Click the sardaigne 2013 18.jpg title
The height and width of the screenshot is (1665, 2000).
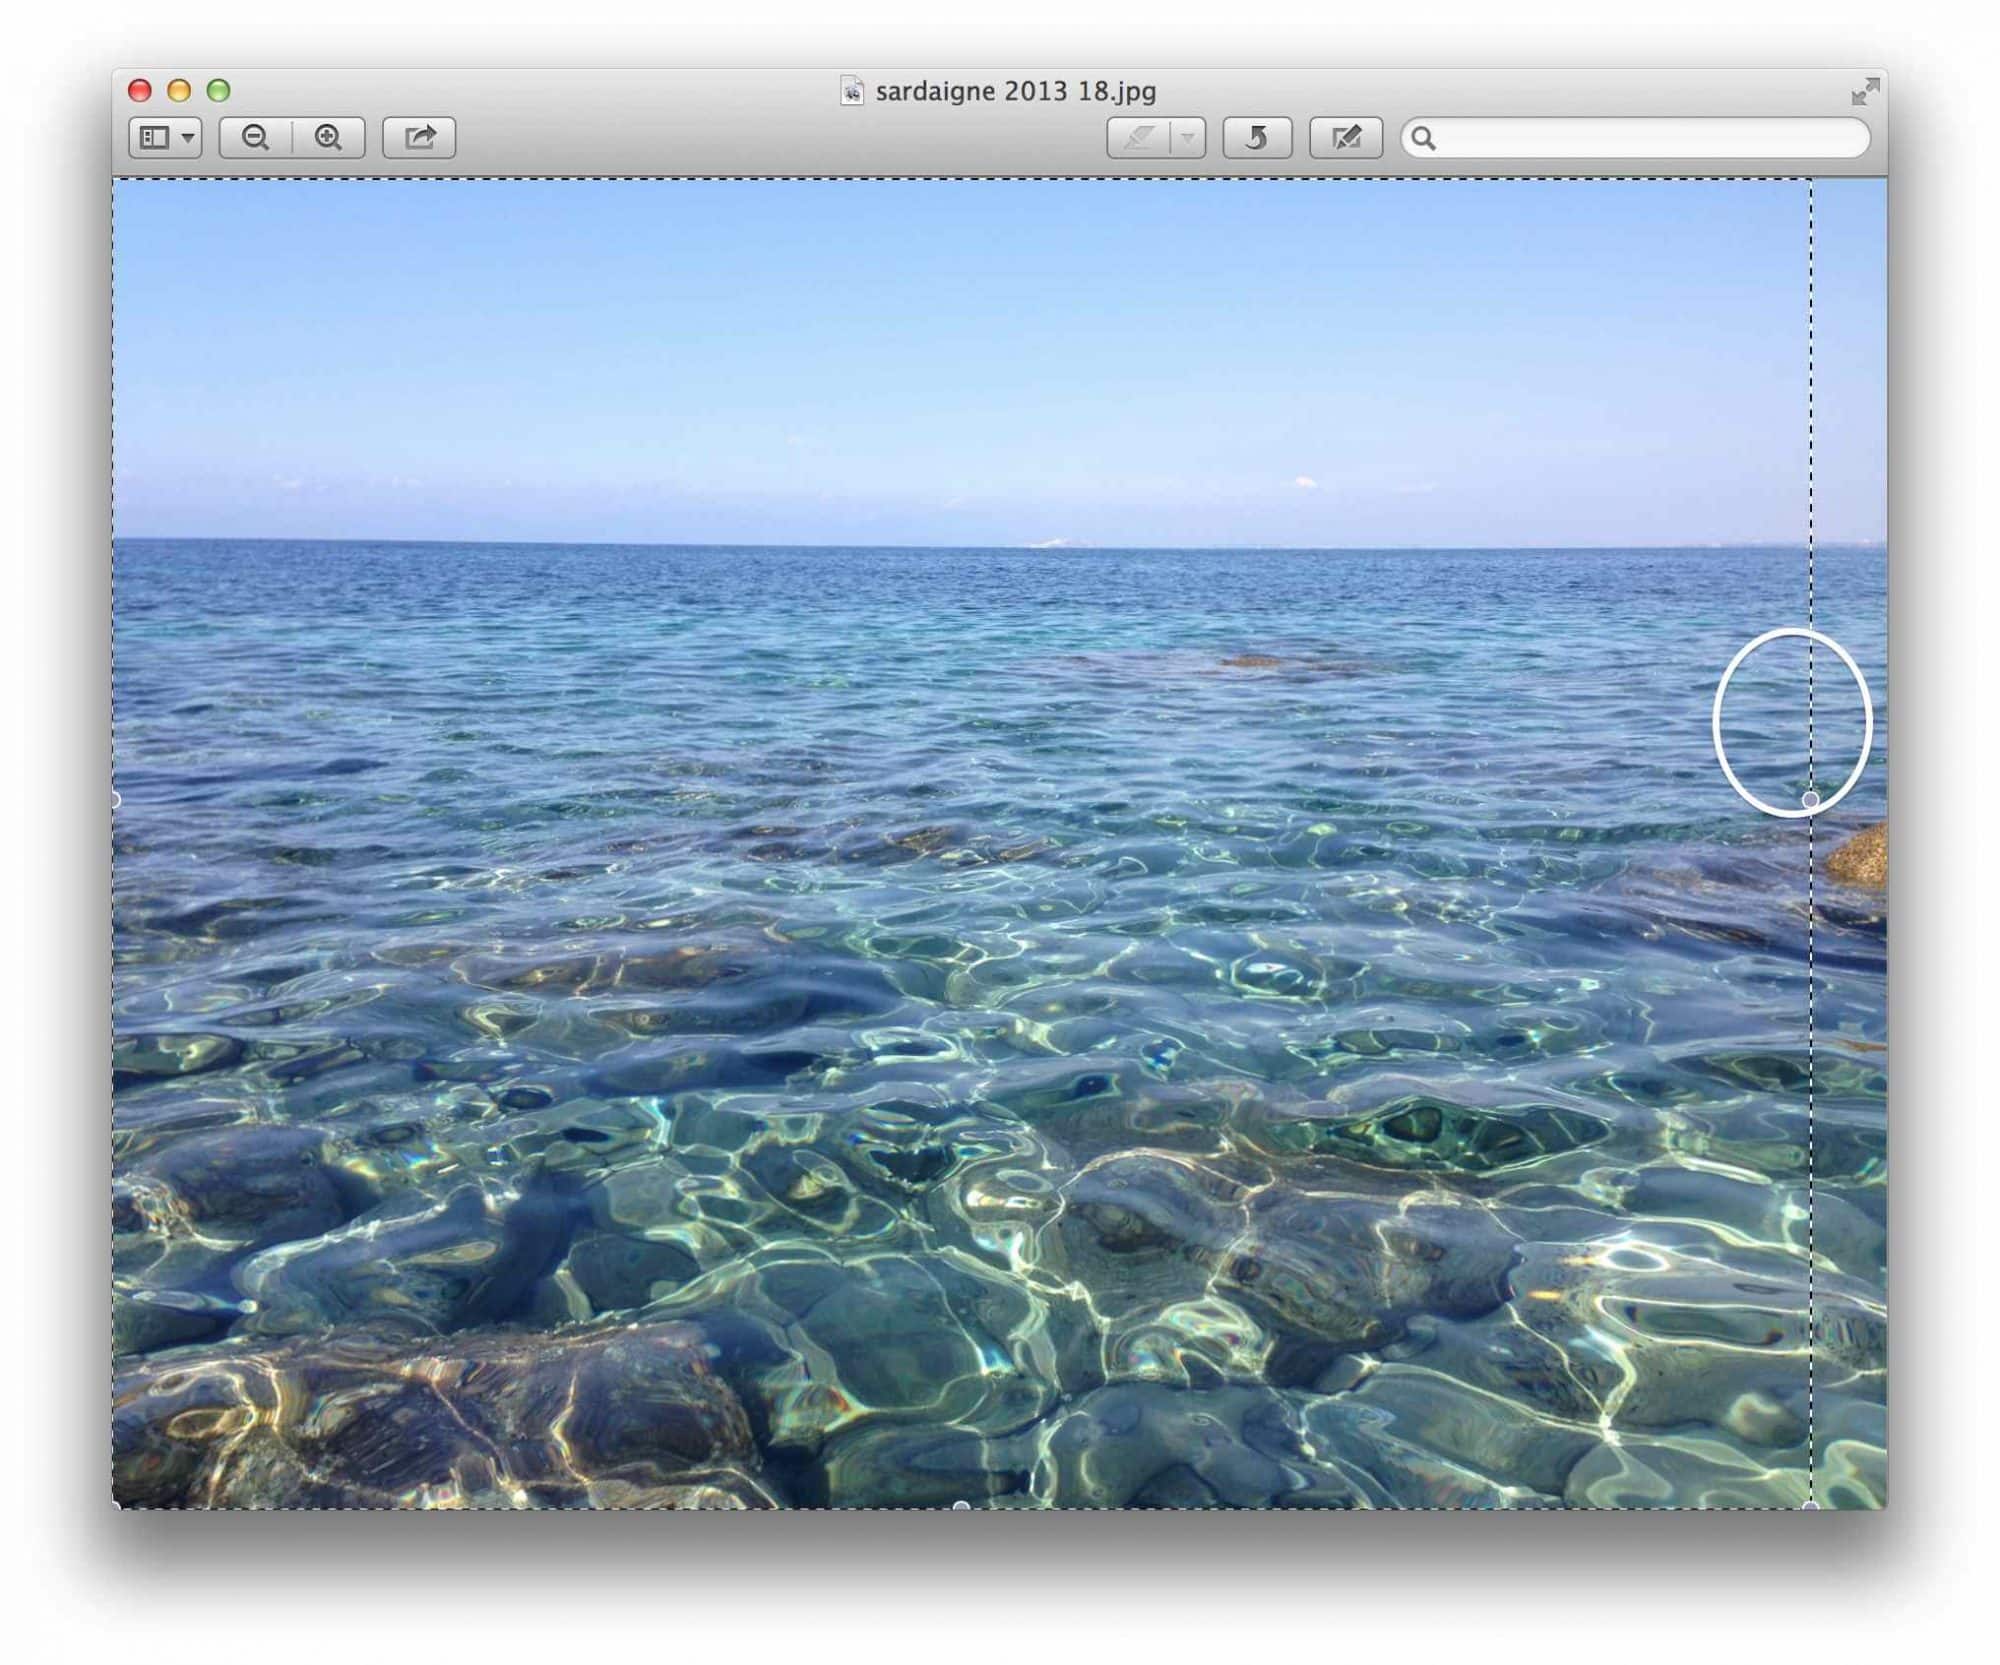tap(1015, 92)
